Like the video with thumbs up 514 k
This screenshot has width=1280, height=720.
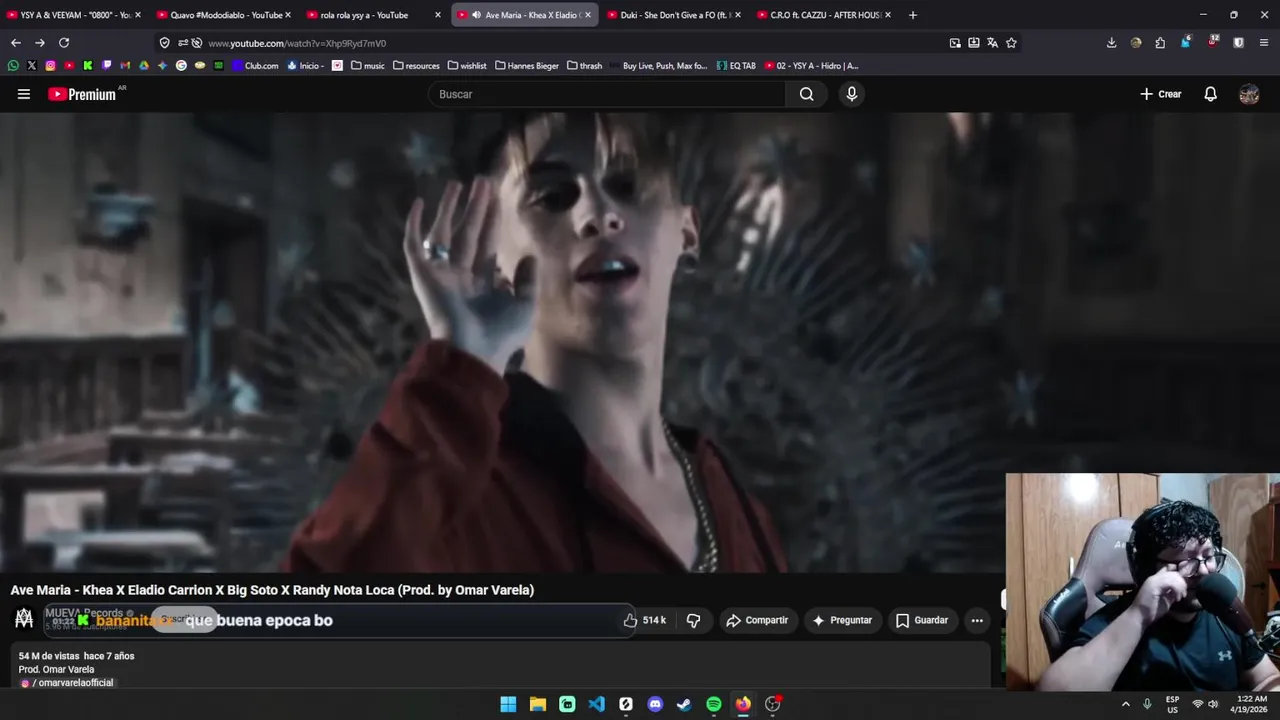(x=645, y=620)
